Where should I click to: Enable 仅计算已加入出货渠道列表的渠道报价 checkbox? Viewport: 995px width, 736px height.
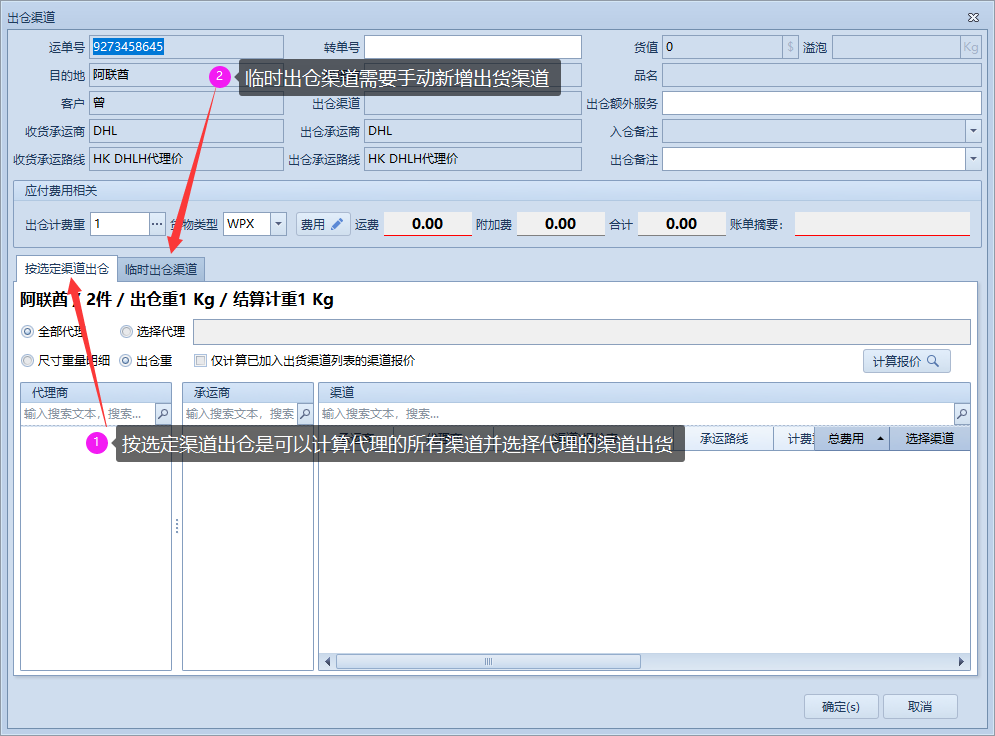tap(201, 361)
